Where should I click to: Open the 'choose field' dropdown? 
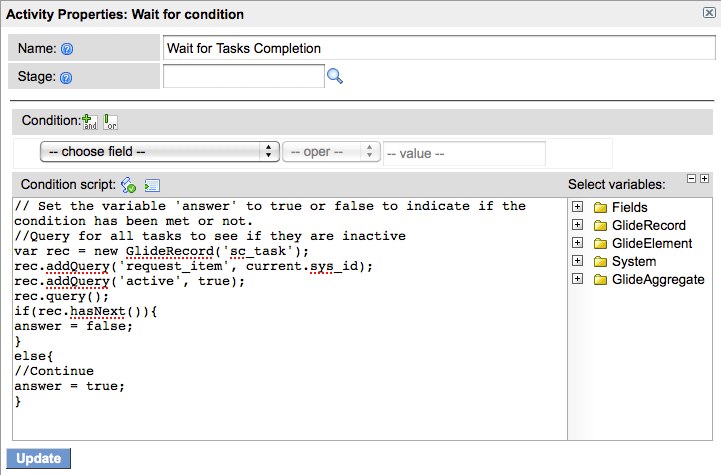tap(159, 151)
